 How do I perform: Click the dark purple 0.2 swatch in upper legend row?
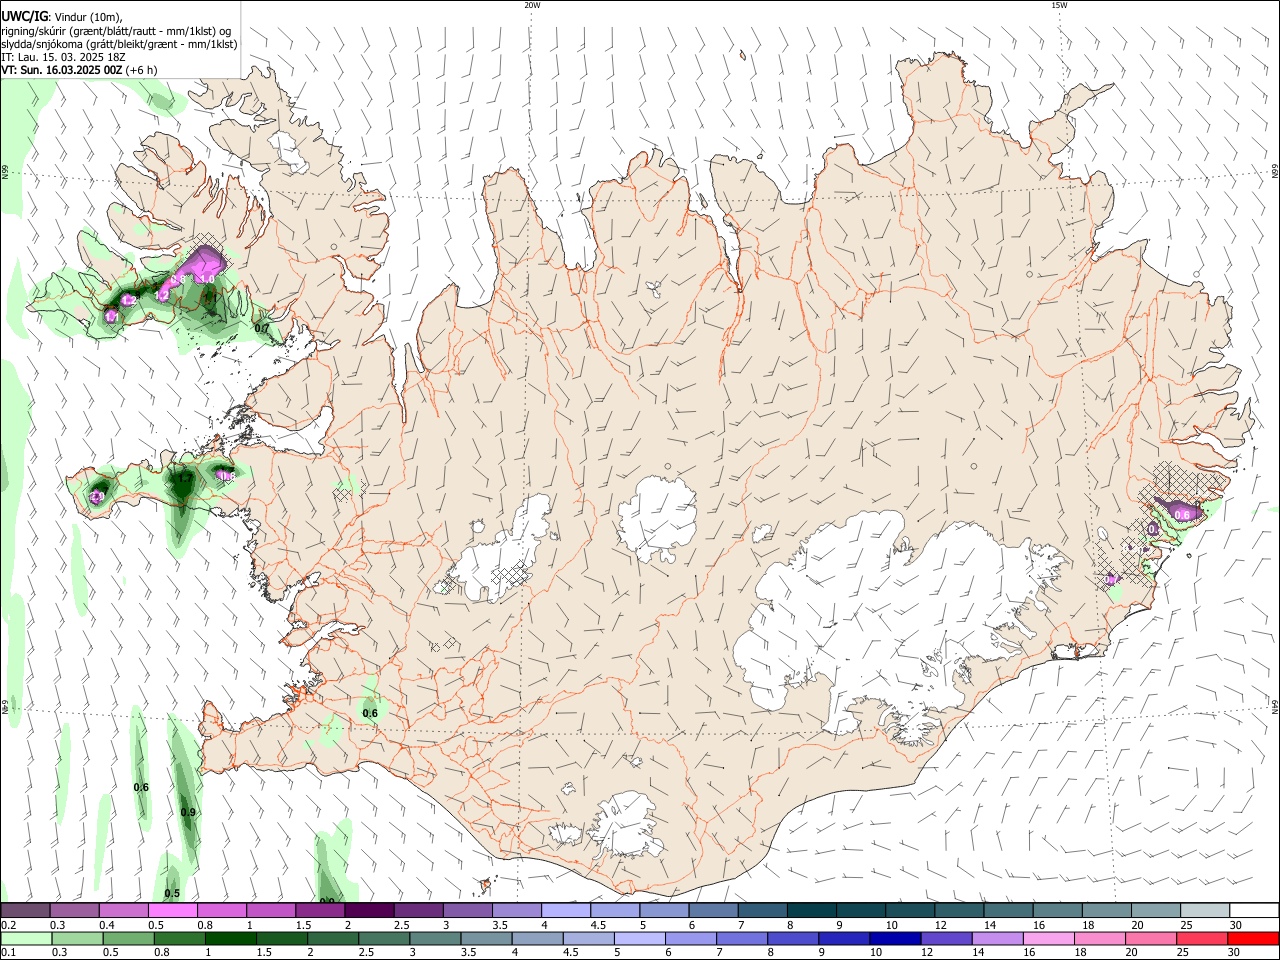25,910
